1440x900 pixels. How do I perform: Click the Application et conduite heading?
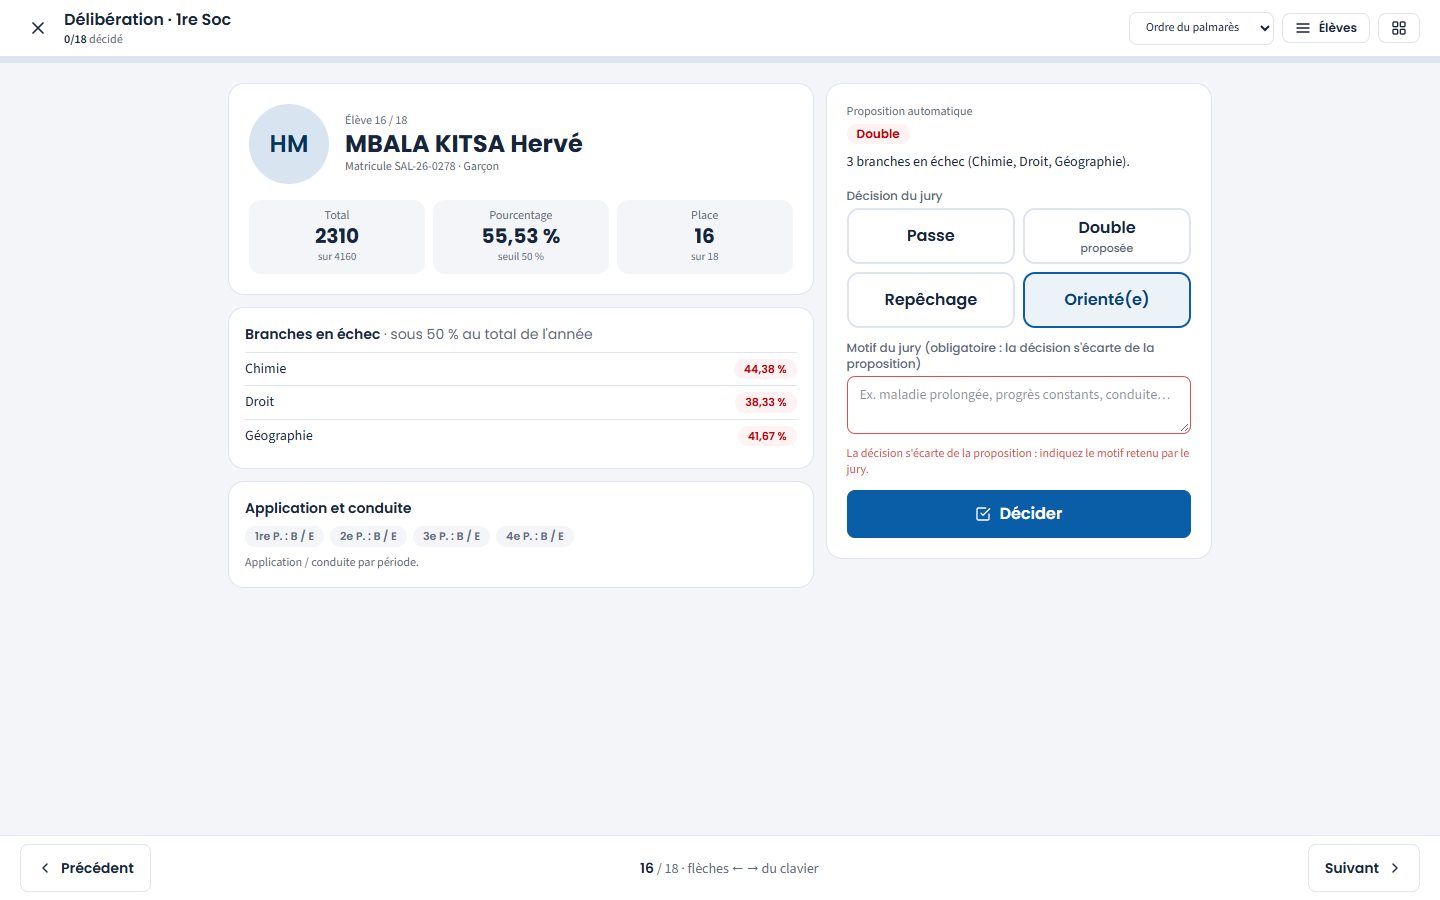(328, 508)
